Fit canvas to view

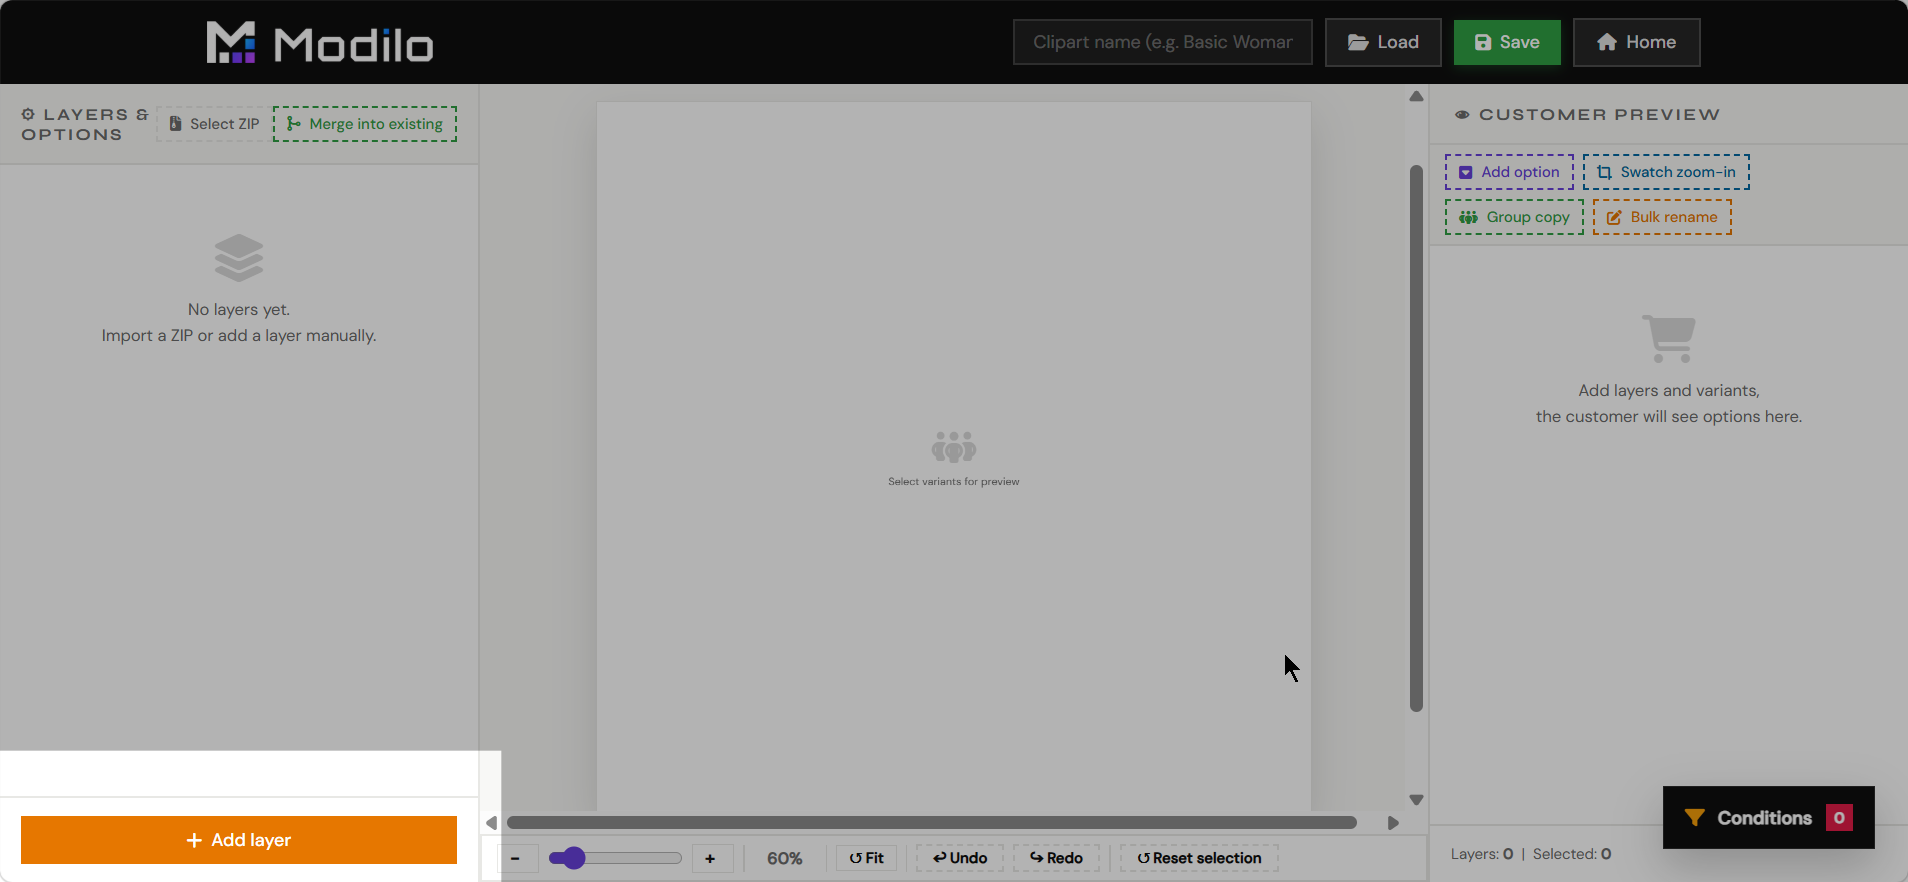click(x=866, y=858)
